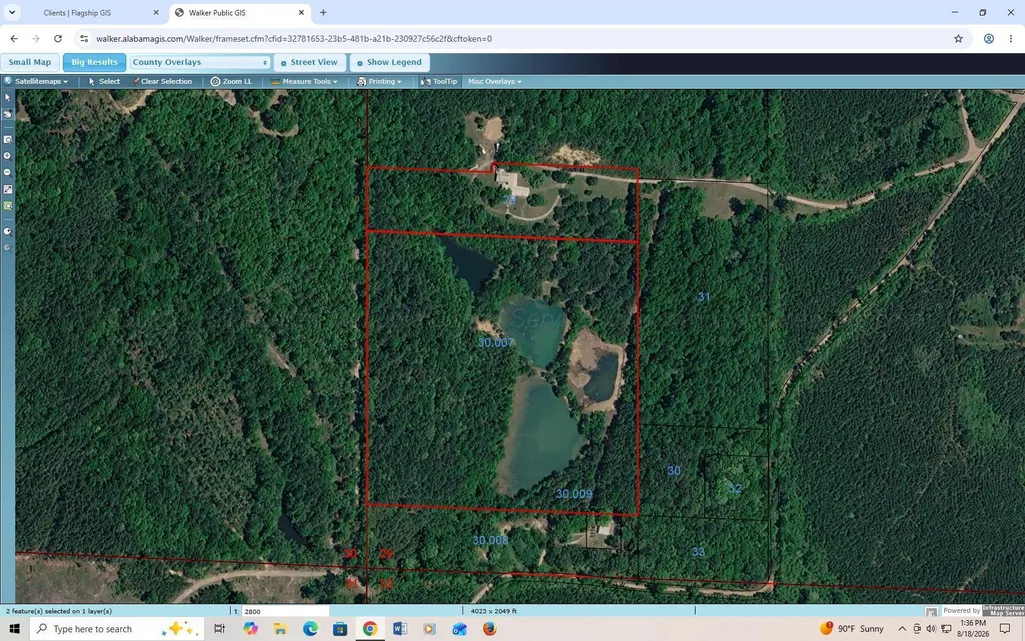Click the full extent arrows icon in sidebar
The width and height of the screenshot is (1025, 641).
click(7, 189)
